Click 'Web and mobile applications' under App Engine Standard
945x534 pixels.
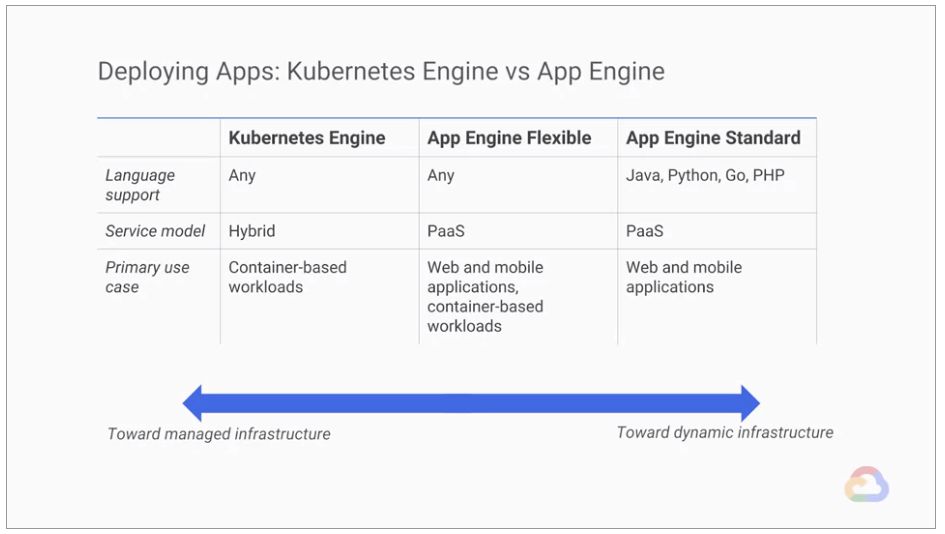[x=684, y=277]
